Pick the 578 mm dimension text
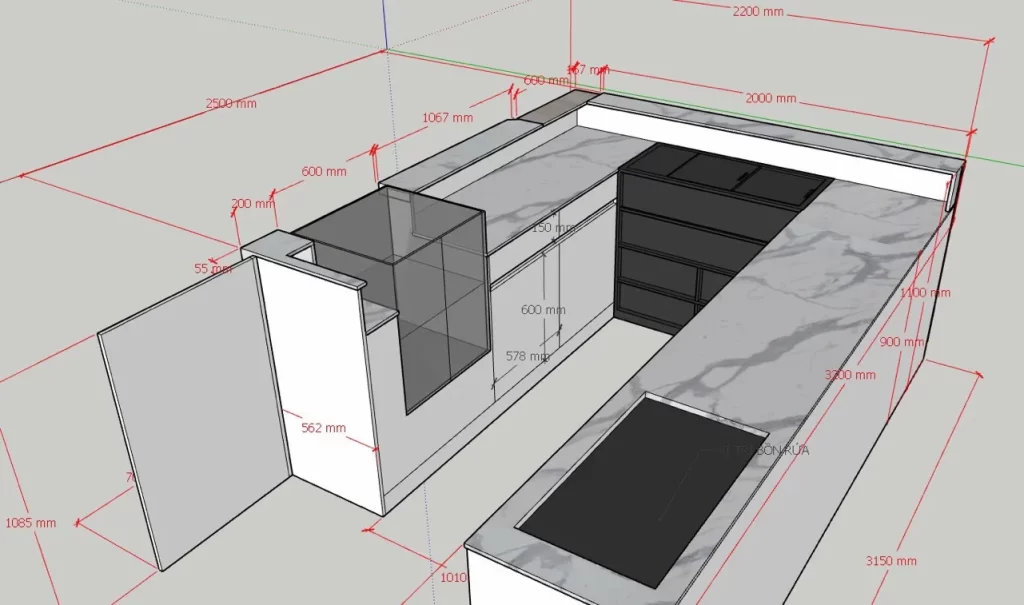Screen dimensions: 1024x605 pos(527,356)
